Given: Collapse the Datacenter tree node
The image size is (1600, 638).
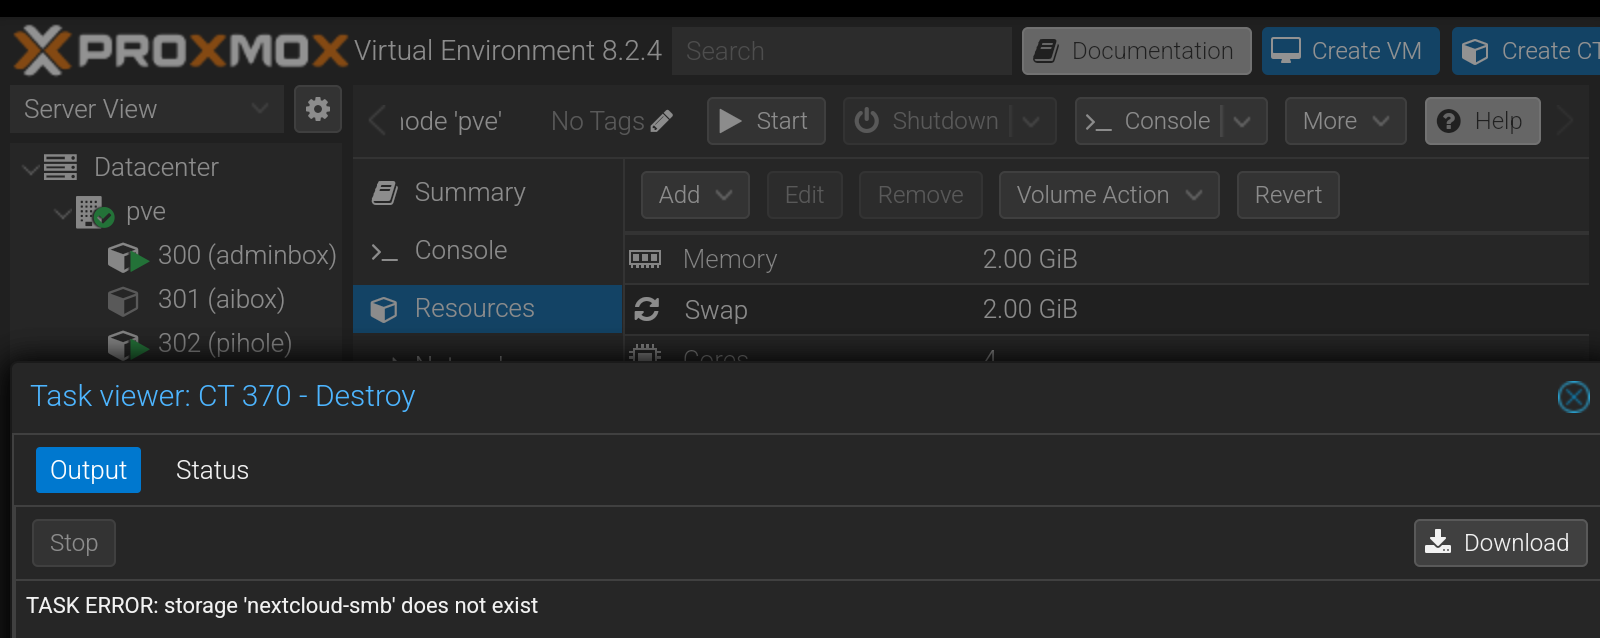Looking at the screenshot, I should (31, 168).
